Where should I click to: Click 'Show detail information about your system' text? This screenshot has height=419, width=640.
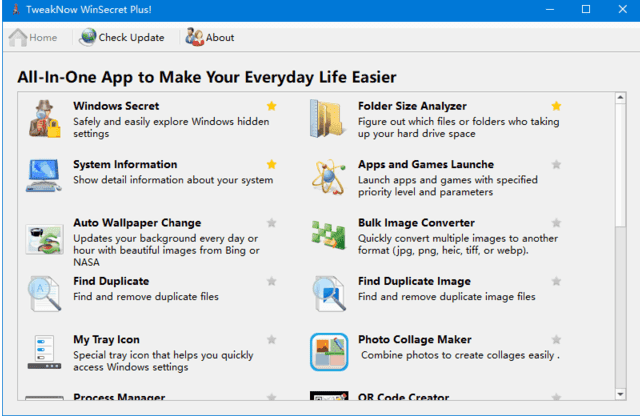(173, 180)
